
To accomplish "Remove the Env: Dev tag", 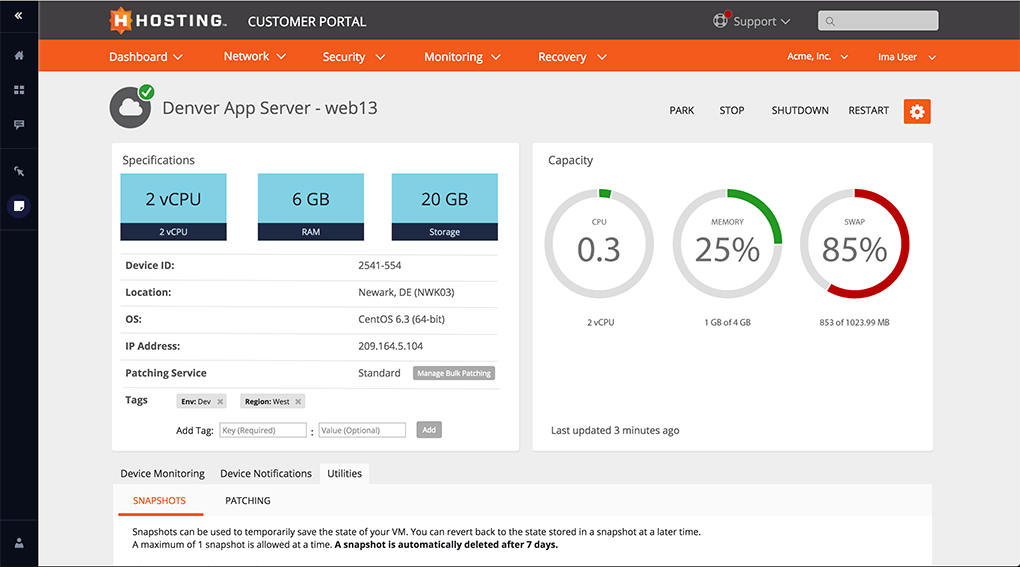I will click(220, 401).
